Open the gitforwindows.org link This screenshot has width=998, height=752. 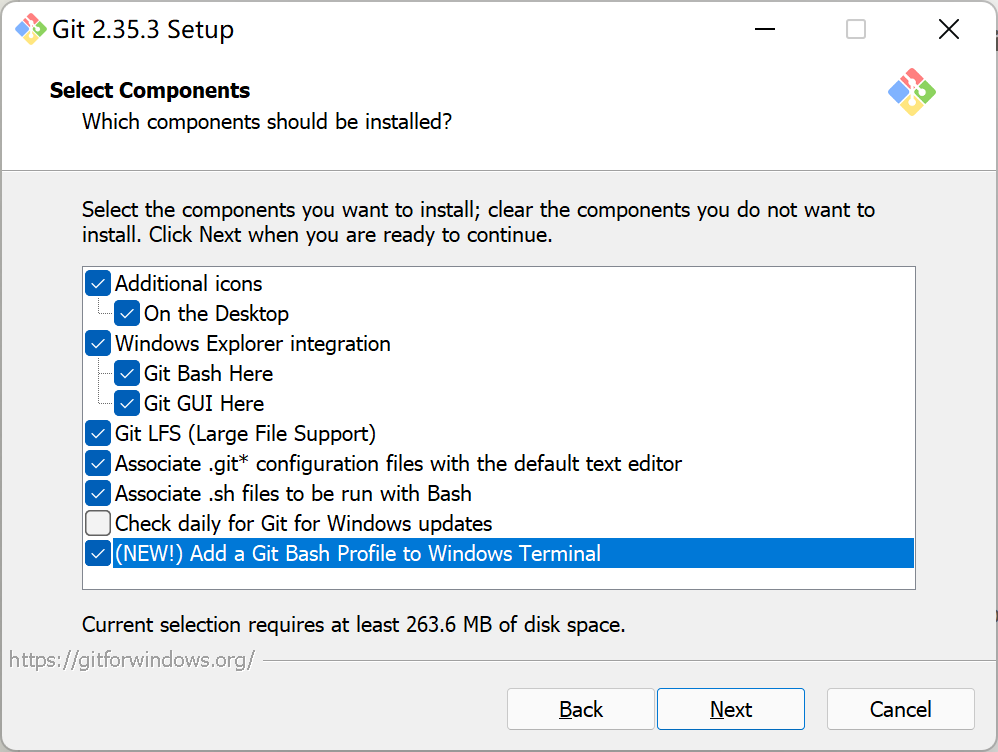[132, 660]
